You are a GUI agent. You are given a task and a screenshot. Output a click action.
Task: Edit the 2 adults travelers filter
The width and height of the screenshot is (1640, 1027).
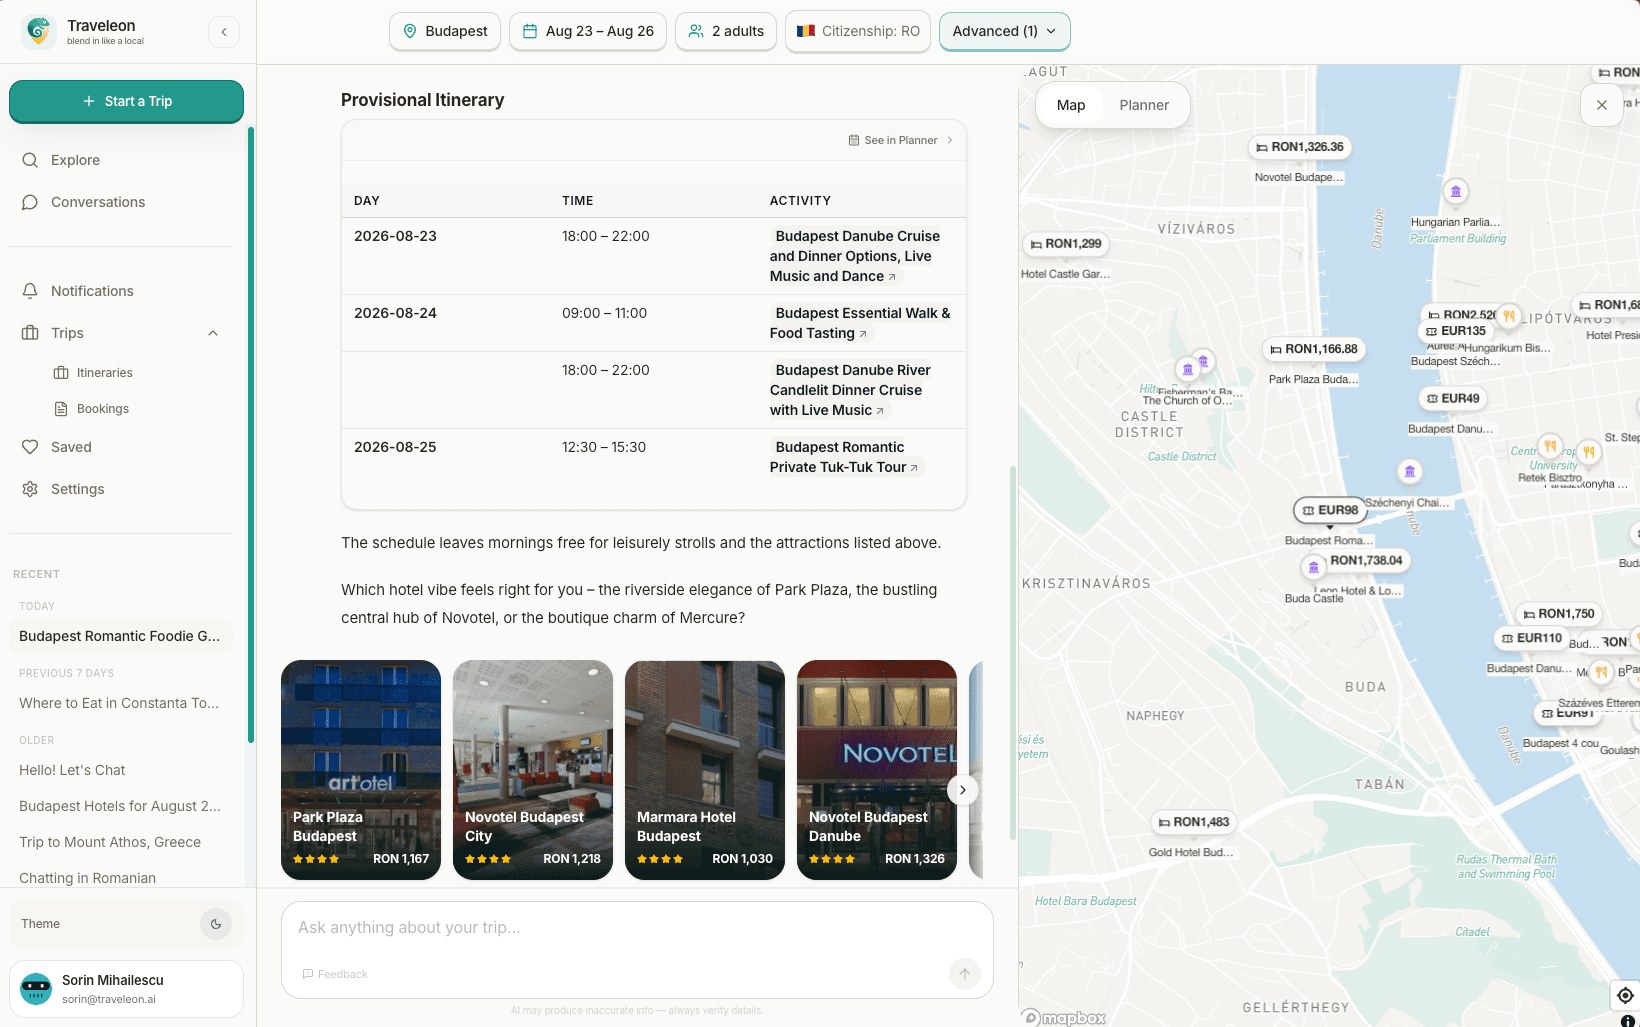pos(726,31)
